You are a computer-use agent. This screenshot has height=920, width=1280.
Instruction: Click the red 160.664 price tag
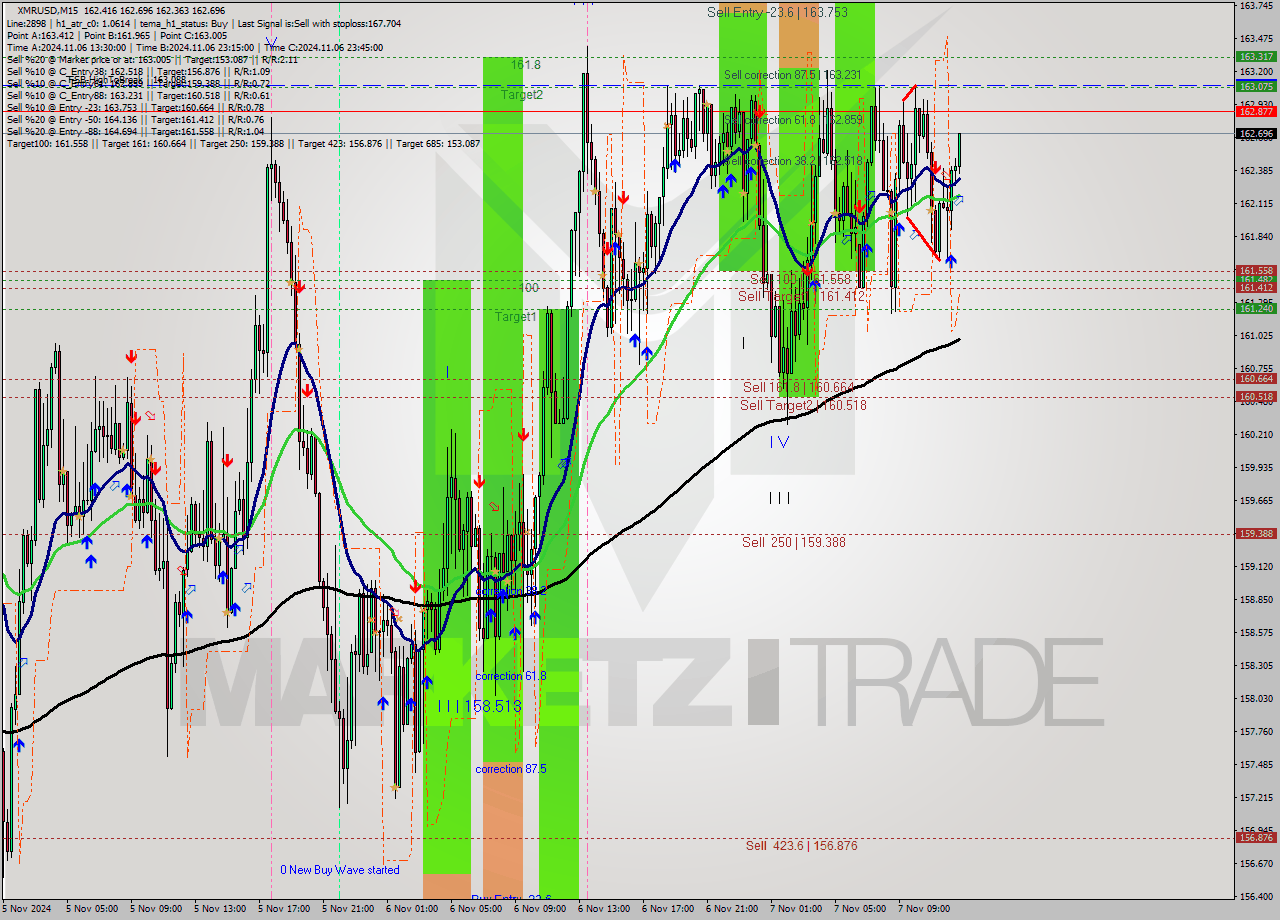(1256, 378)
